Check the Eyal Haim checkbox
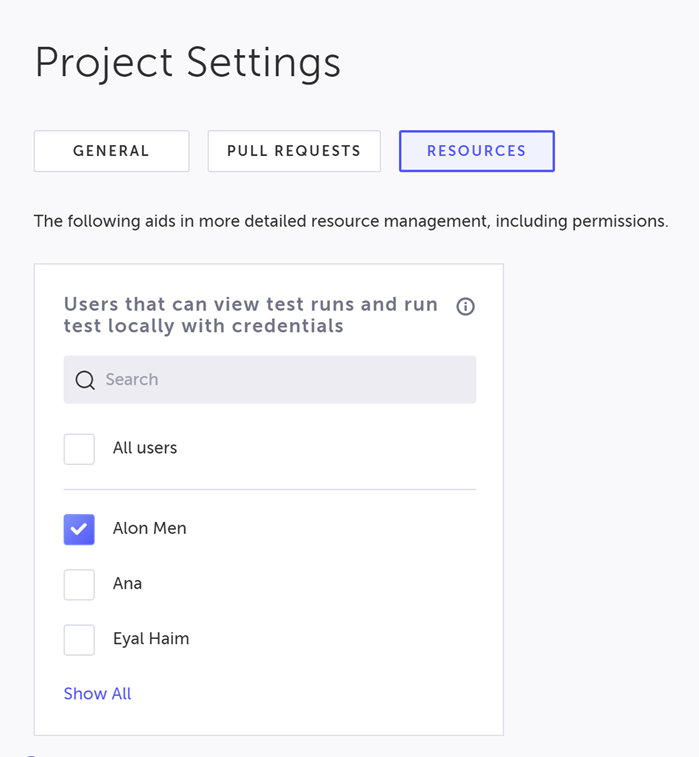The image size is (699, 757). tap(79, 639)
